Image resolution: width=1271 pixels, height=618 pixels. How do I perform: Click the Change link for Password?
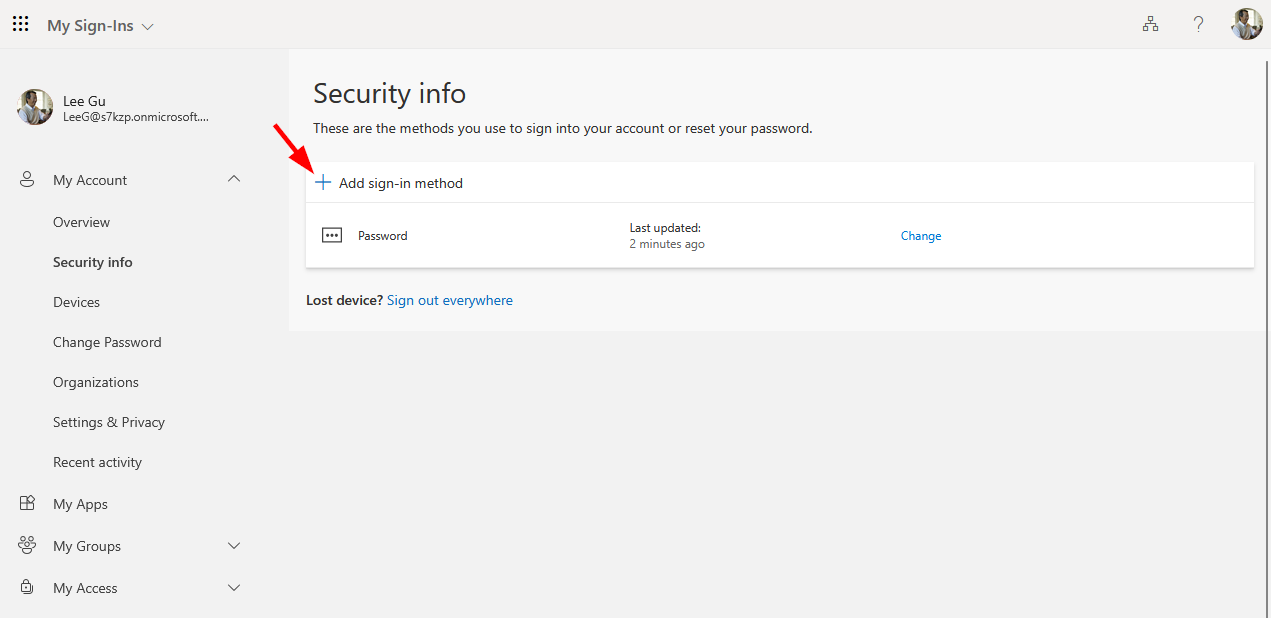pos(921,236)
